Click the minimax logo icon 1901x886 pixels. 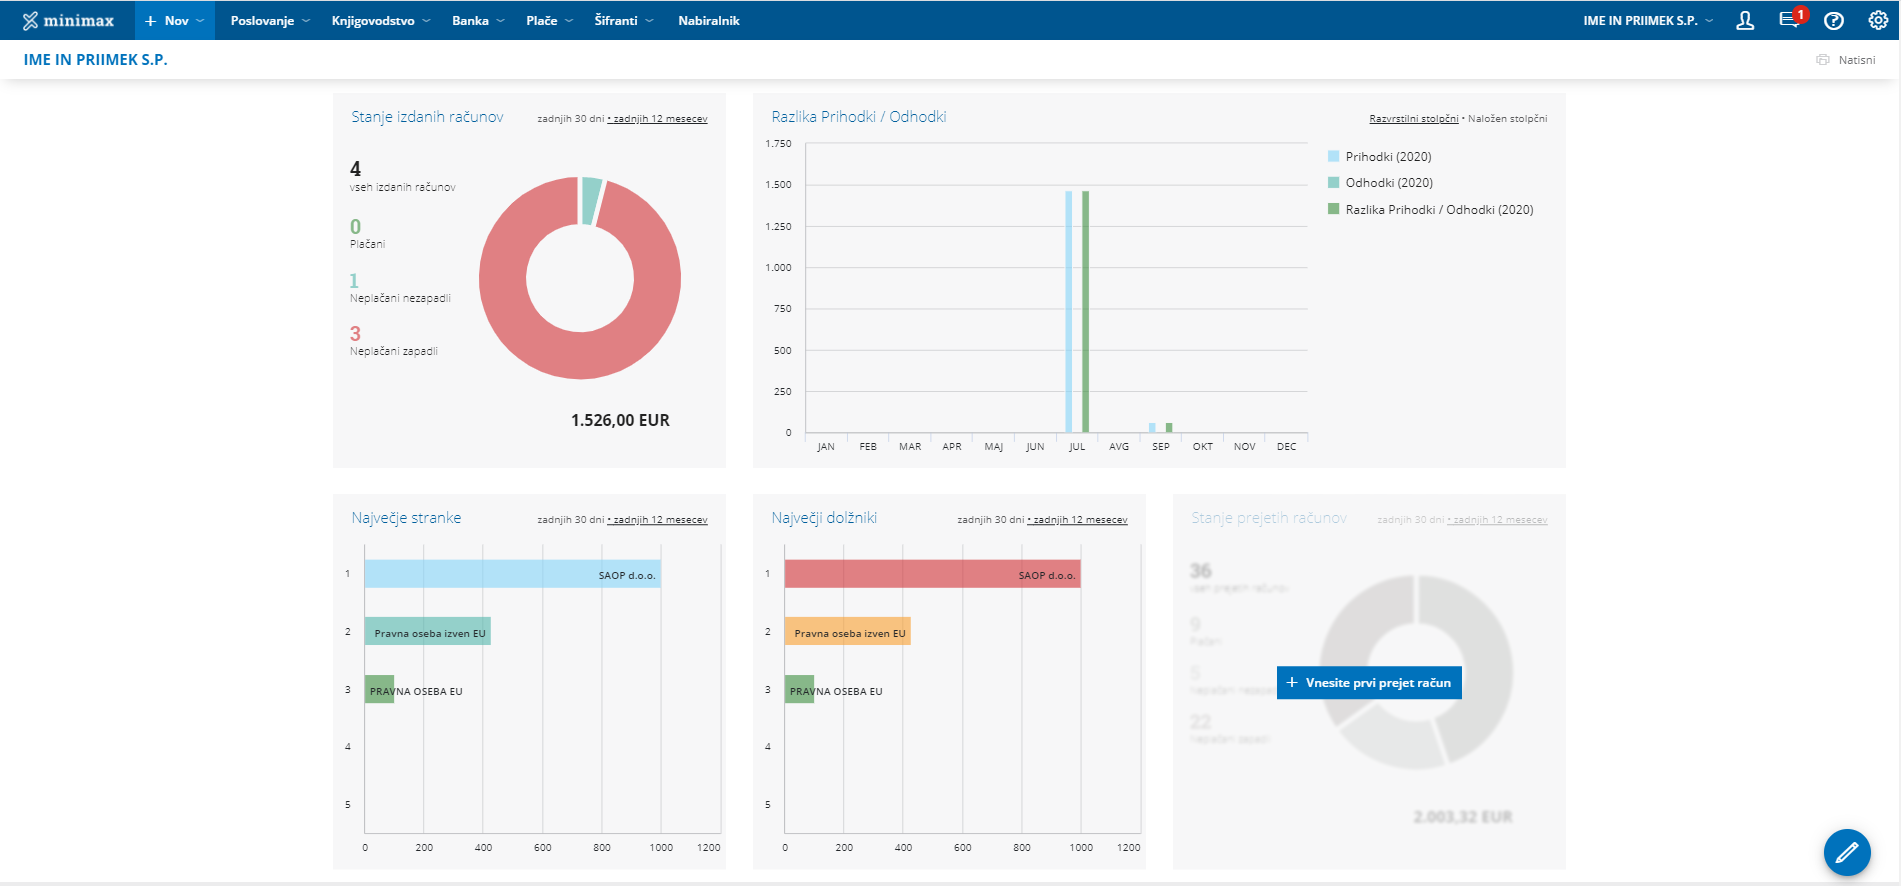(31, 21)
